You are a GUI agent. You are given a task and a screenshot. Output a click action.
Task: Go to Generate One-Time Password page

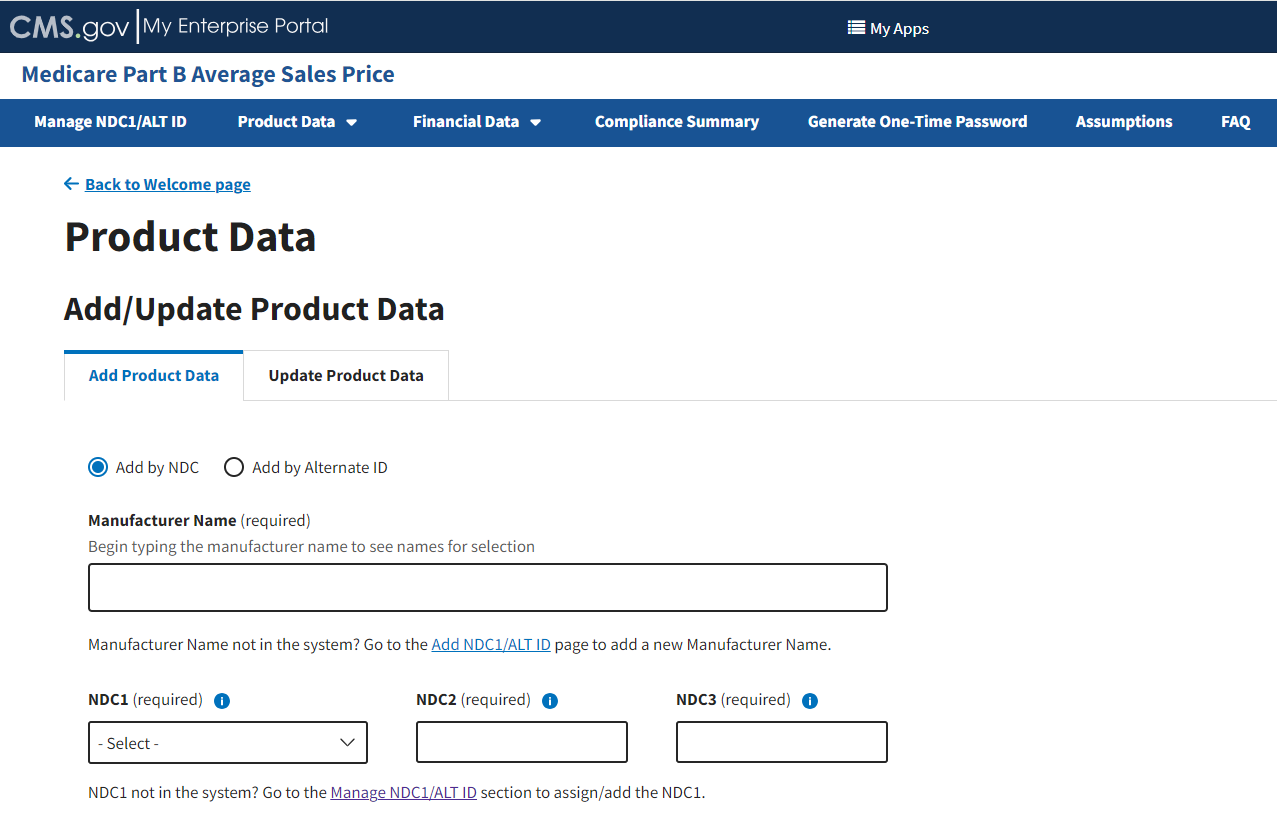[917, 122]
